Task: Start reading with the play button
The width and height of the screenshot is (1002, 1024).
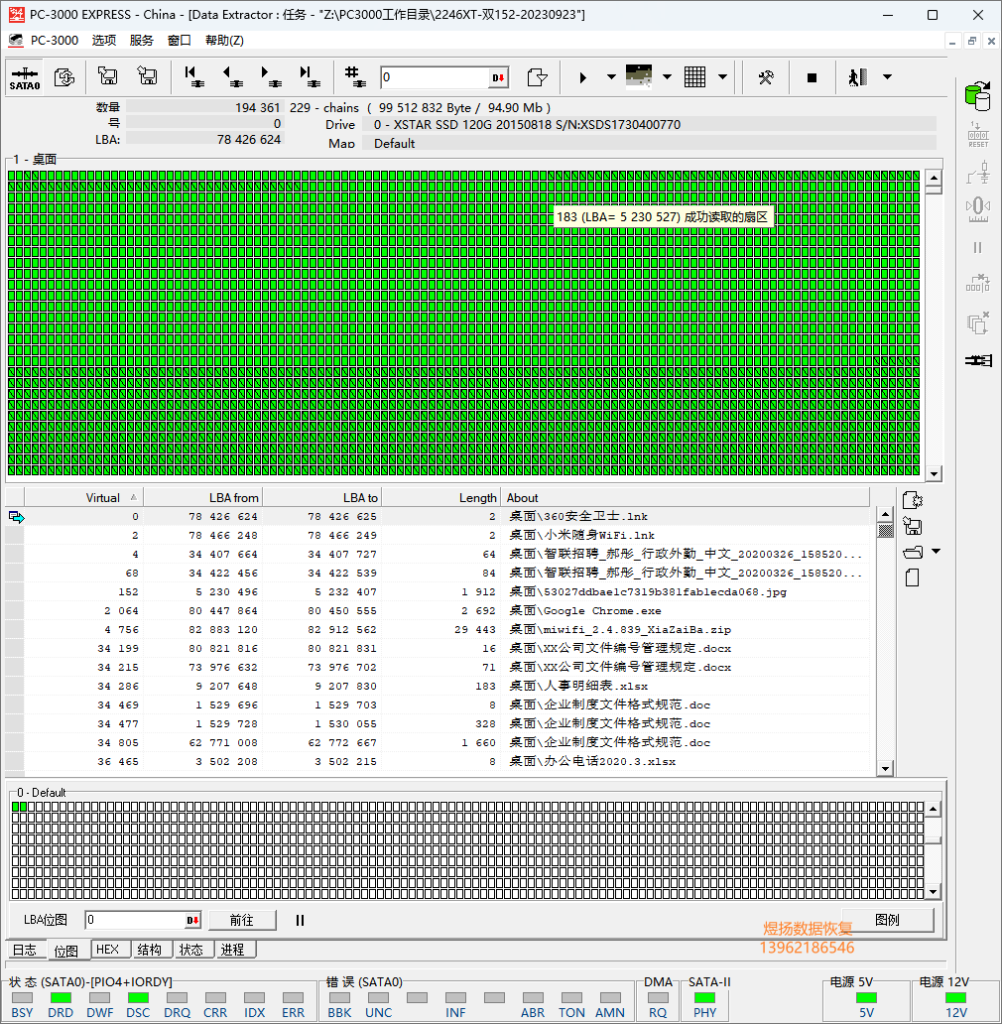Action: pyautogui.click(x=583, y=78)
